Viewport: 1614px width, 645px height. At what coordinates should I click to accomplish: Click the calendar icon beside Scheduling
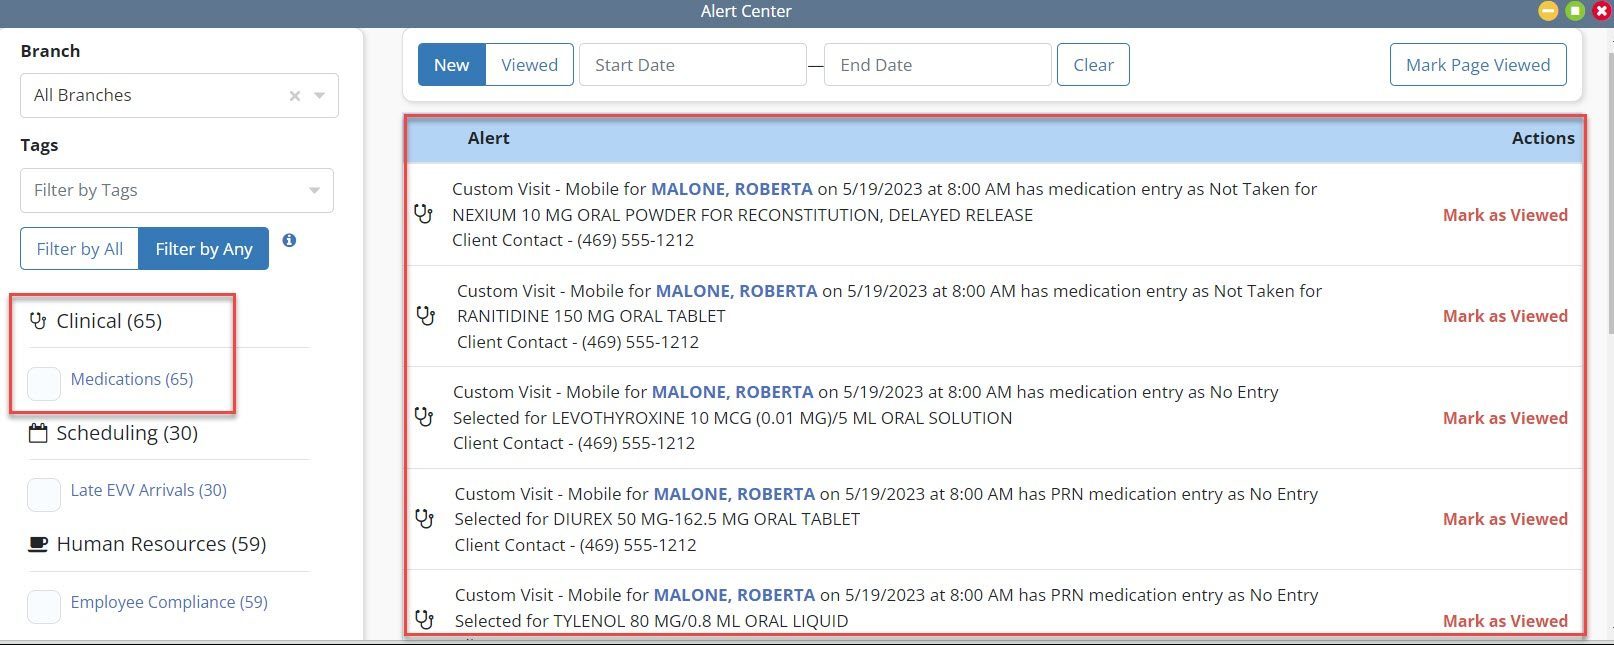click(x=38, y=433)
